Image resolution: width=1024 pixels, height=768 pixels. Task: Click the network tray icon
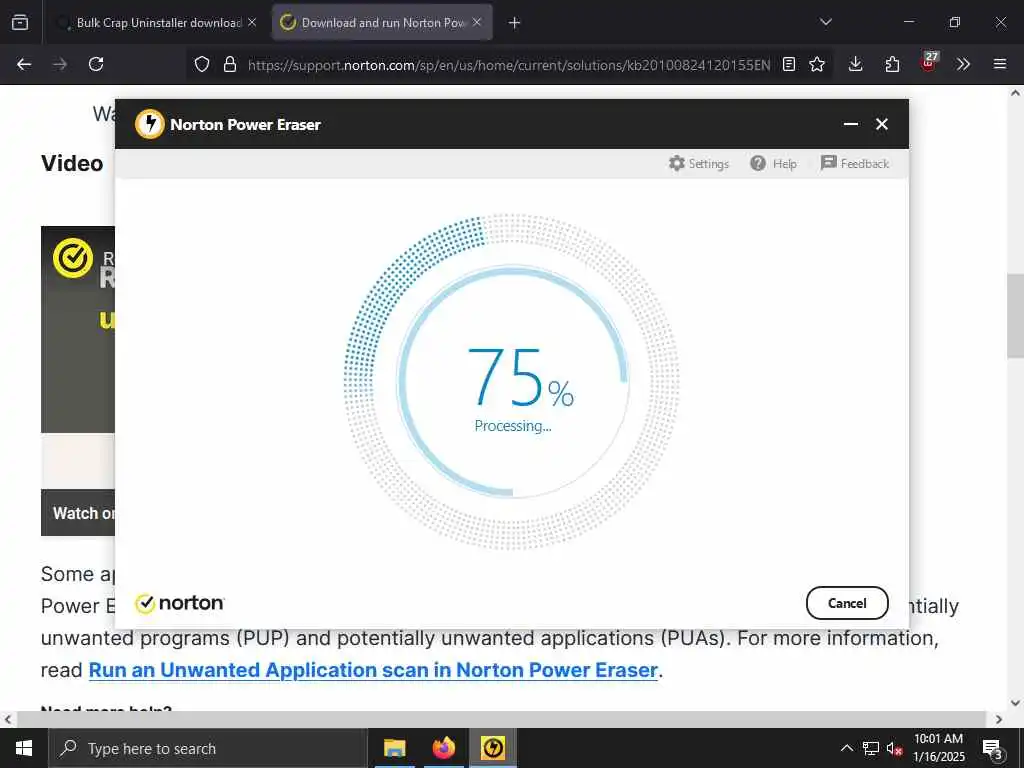(871, 748)
